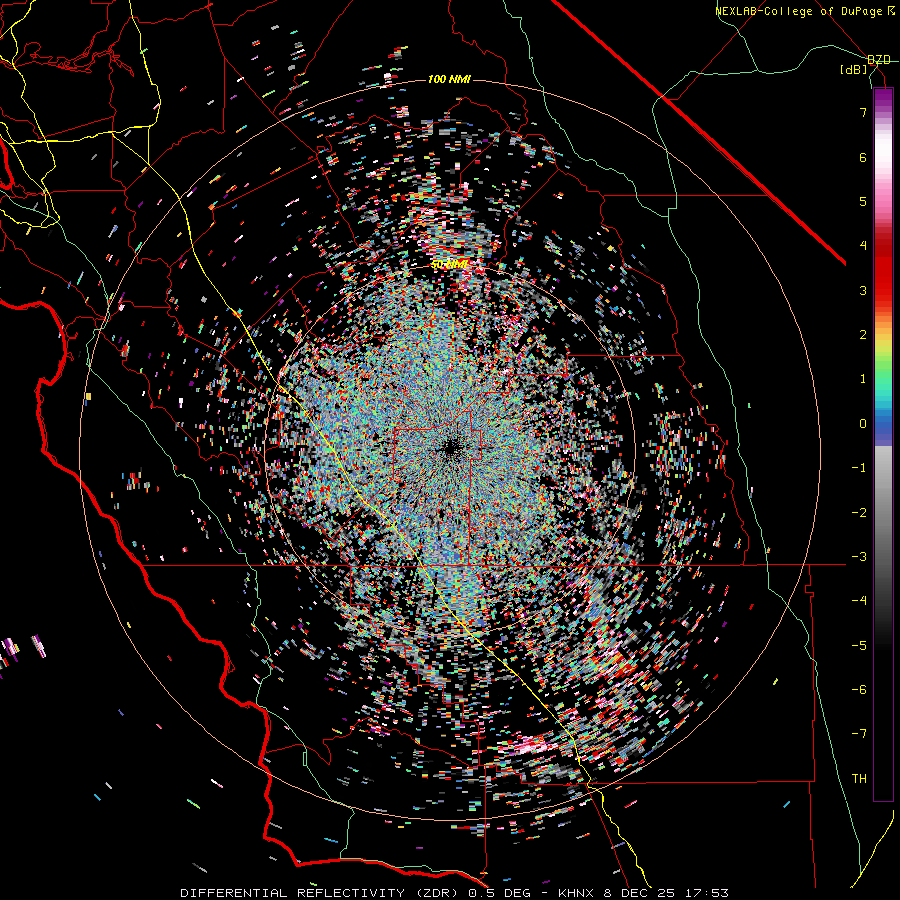Click the 4 dB value on color scale
900x900 pixels.
click(x=863, y=246)
